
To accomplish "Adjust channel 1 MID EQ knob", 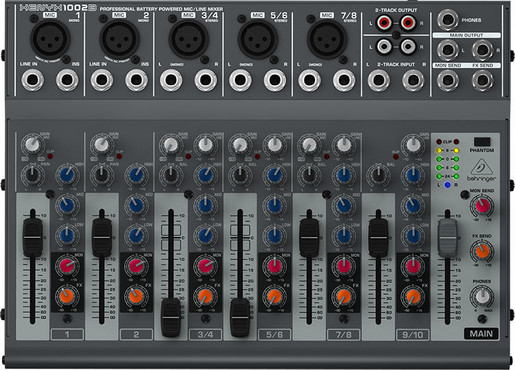I will point(67,205).
